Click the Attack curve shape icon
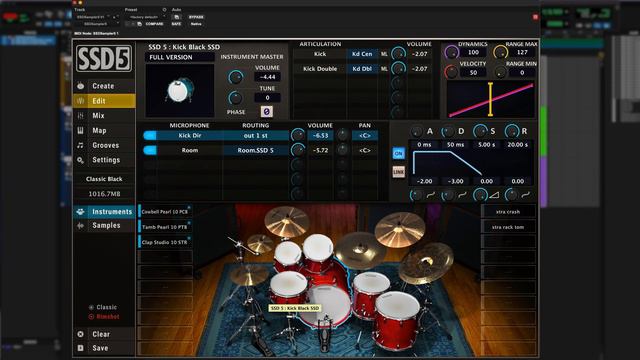Image resolution: width=640 pixels, height=360 pixels. [431, 196]
